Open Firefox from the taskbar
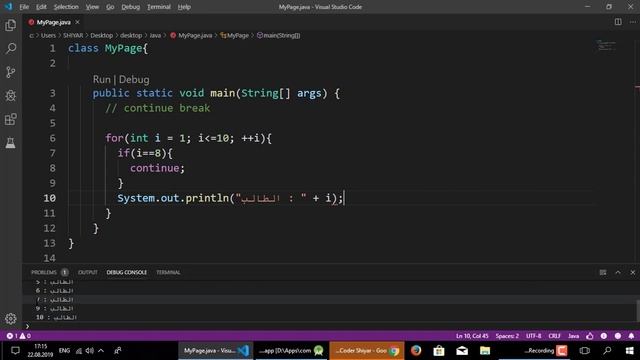The width and height of the screenshot is (640, 360). 416,351
